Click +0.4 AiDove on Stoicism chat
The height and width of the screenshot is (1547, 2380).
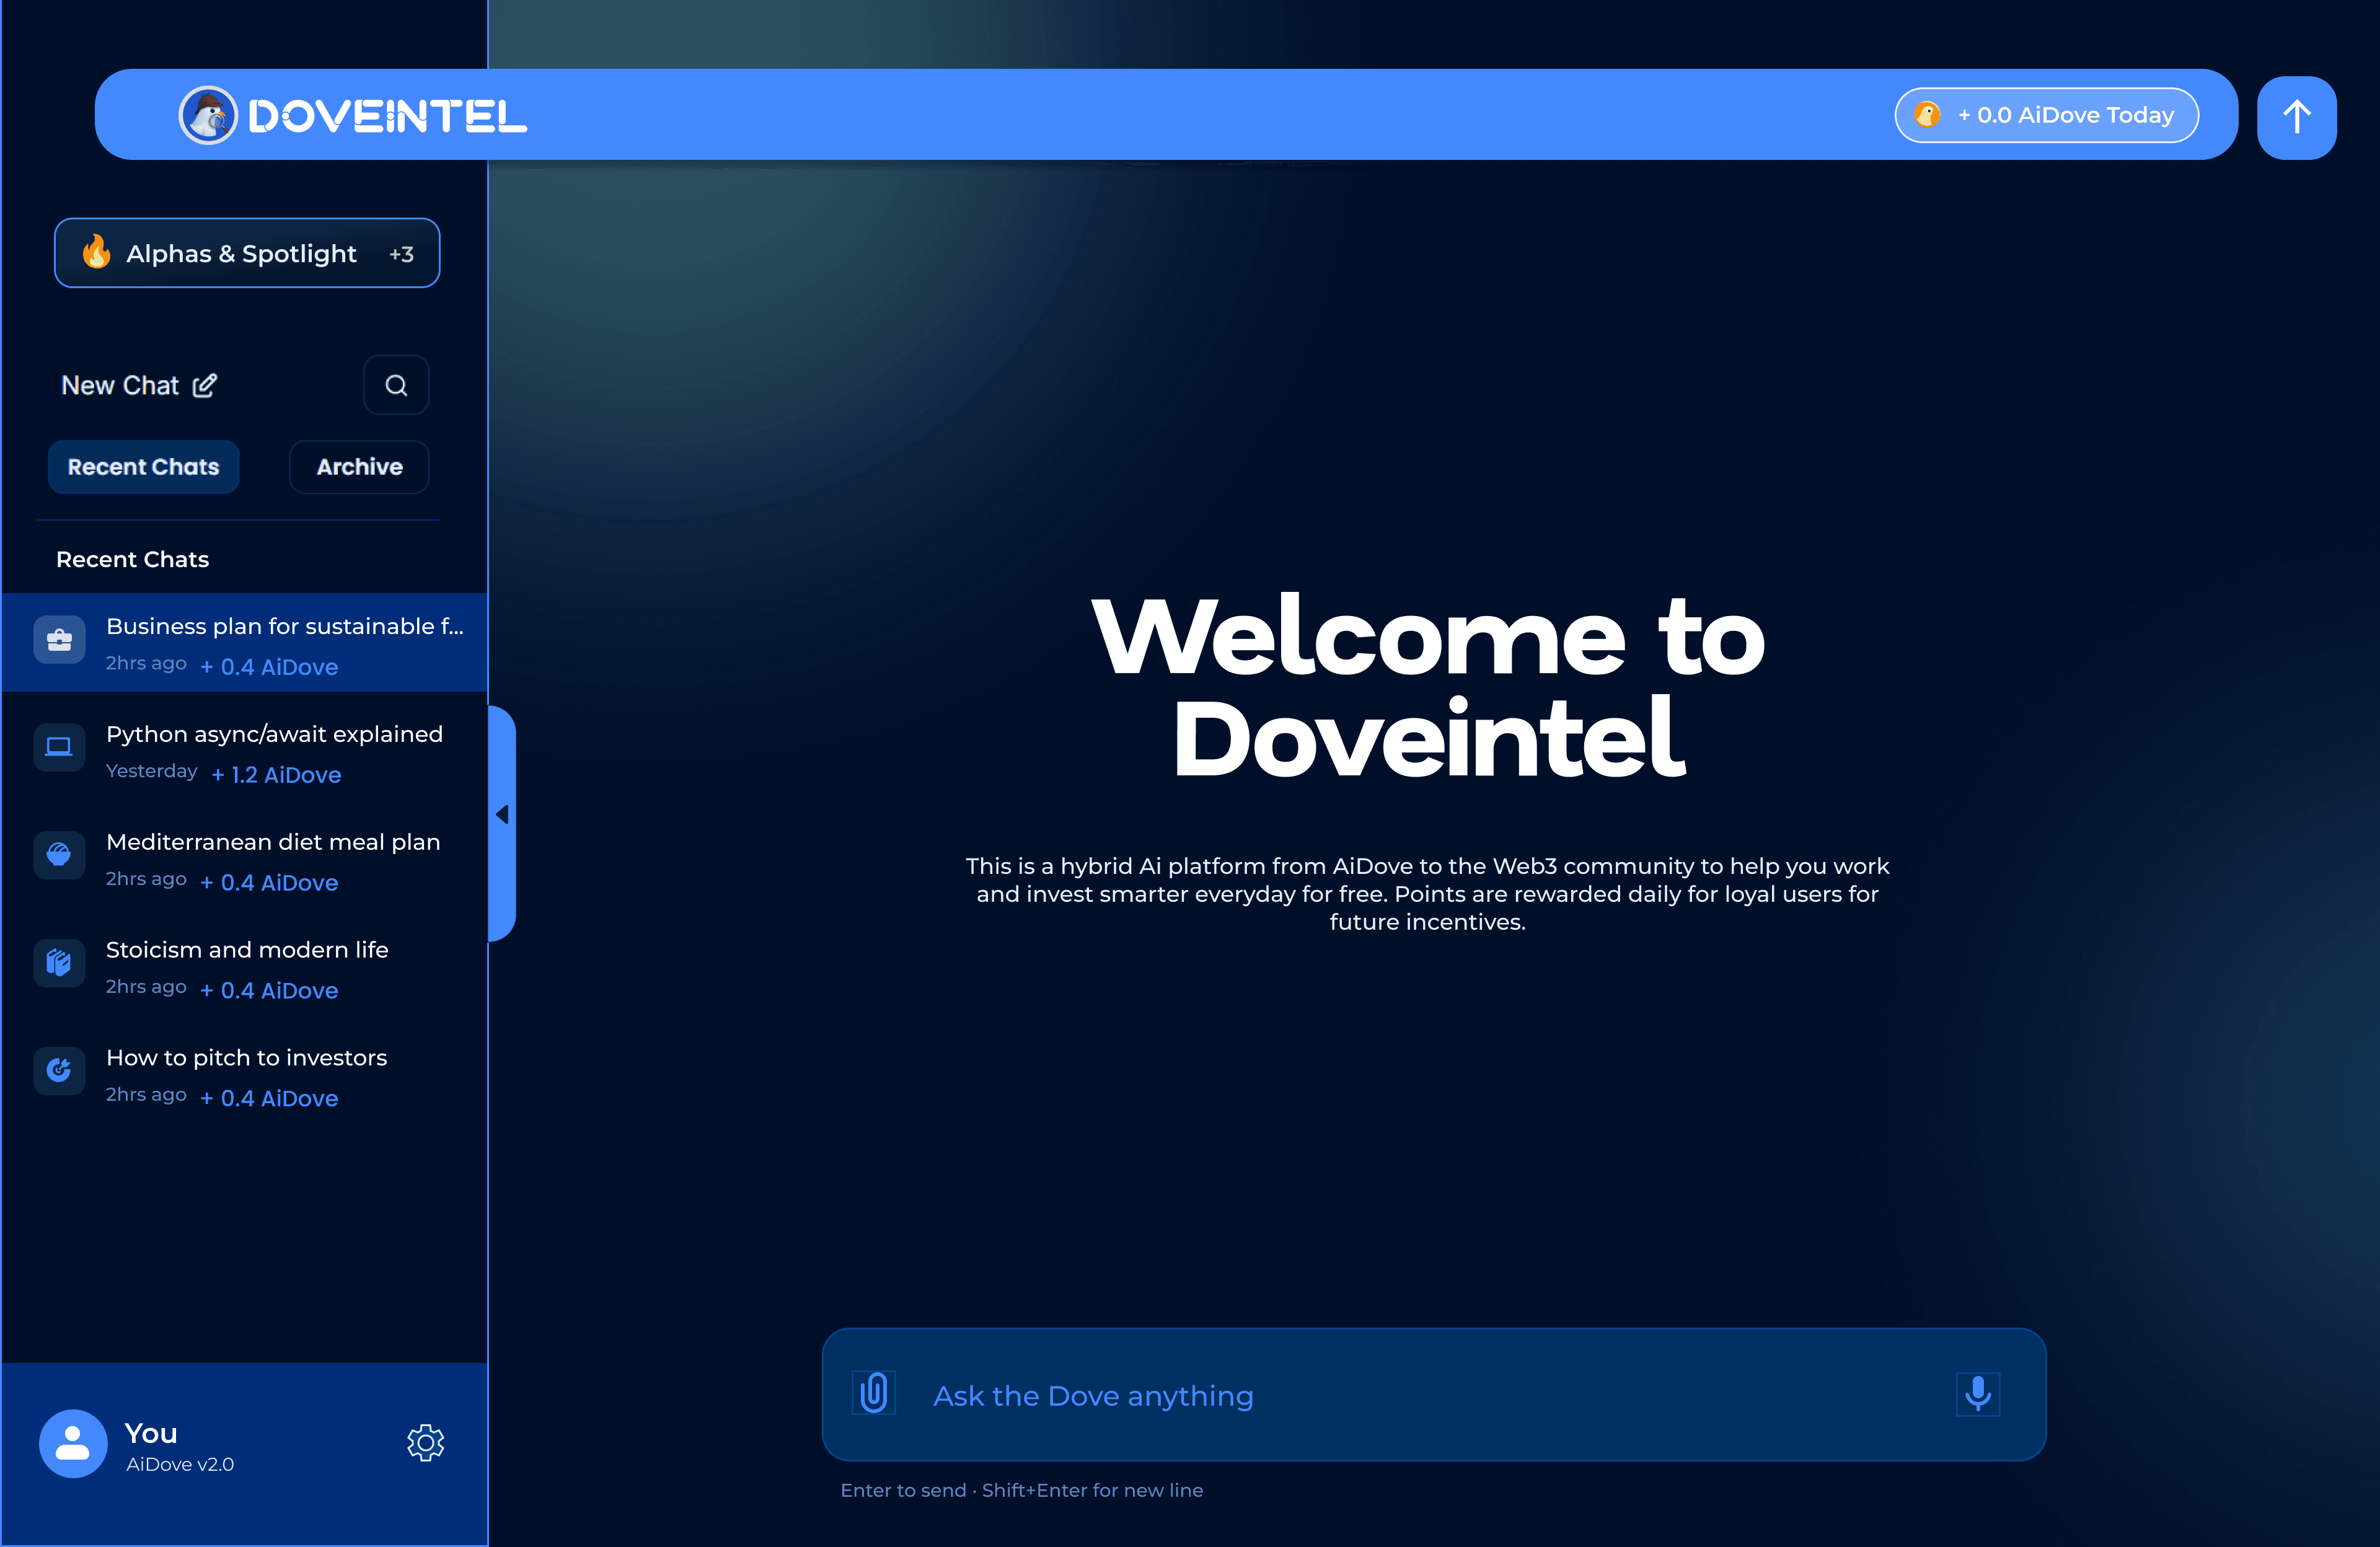269,990
